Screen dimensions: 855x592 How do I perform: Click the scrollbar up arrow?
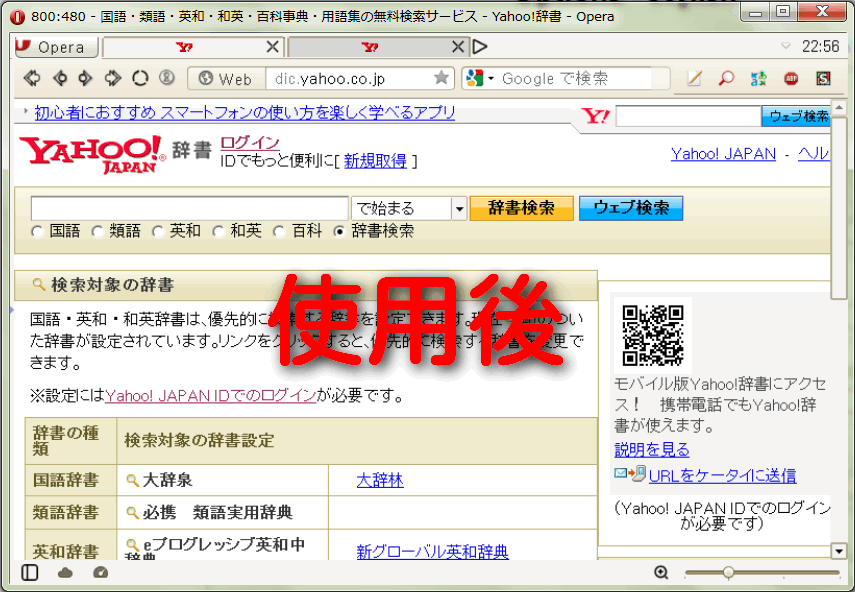pyautogui.click(x=839, y=106)
